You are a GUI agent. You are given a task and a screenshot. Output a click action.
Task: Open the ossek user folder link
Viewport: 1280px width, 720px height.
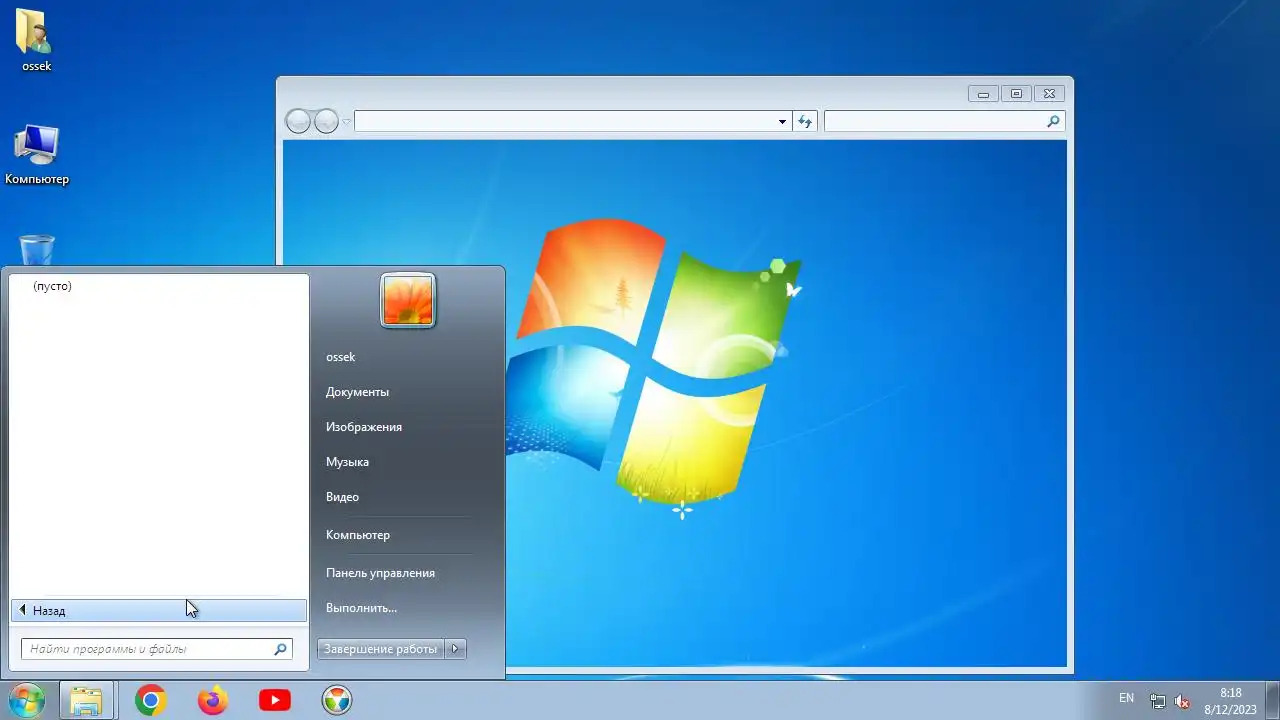point(341,357)
